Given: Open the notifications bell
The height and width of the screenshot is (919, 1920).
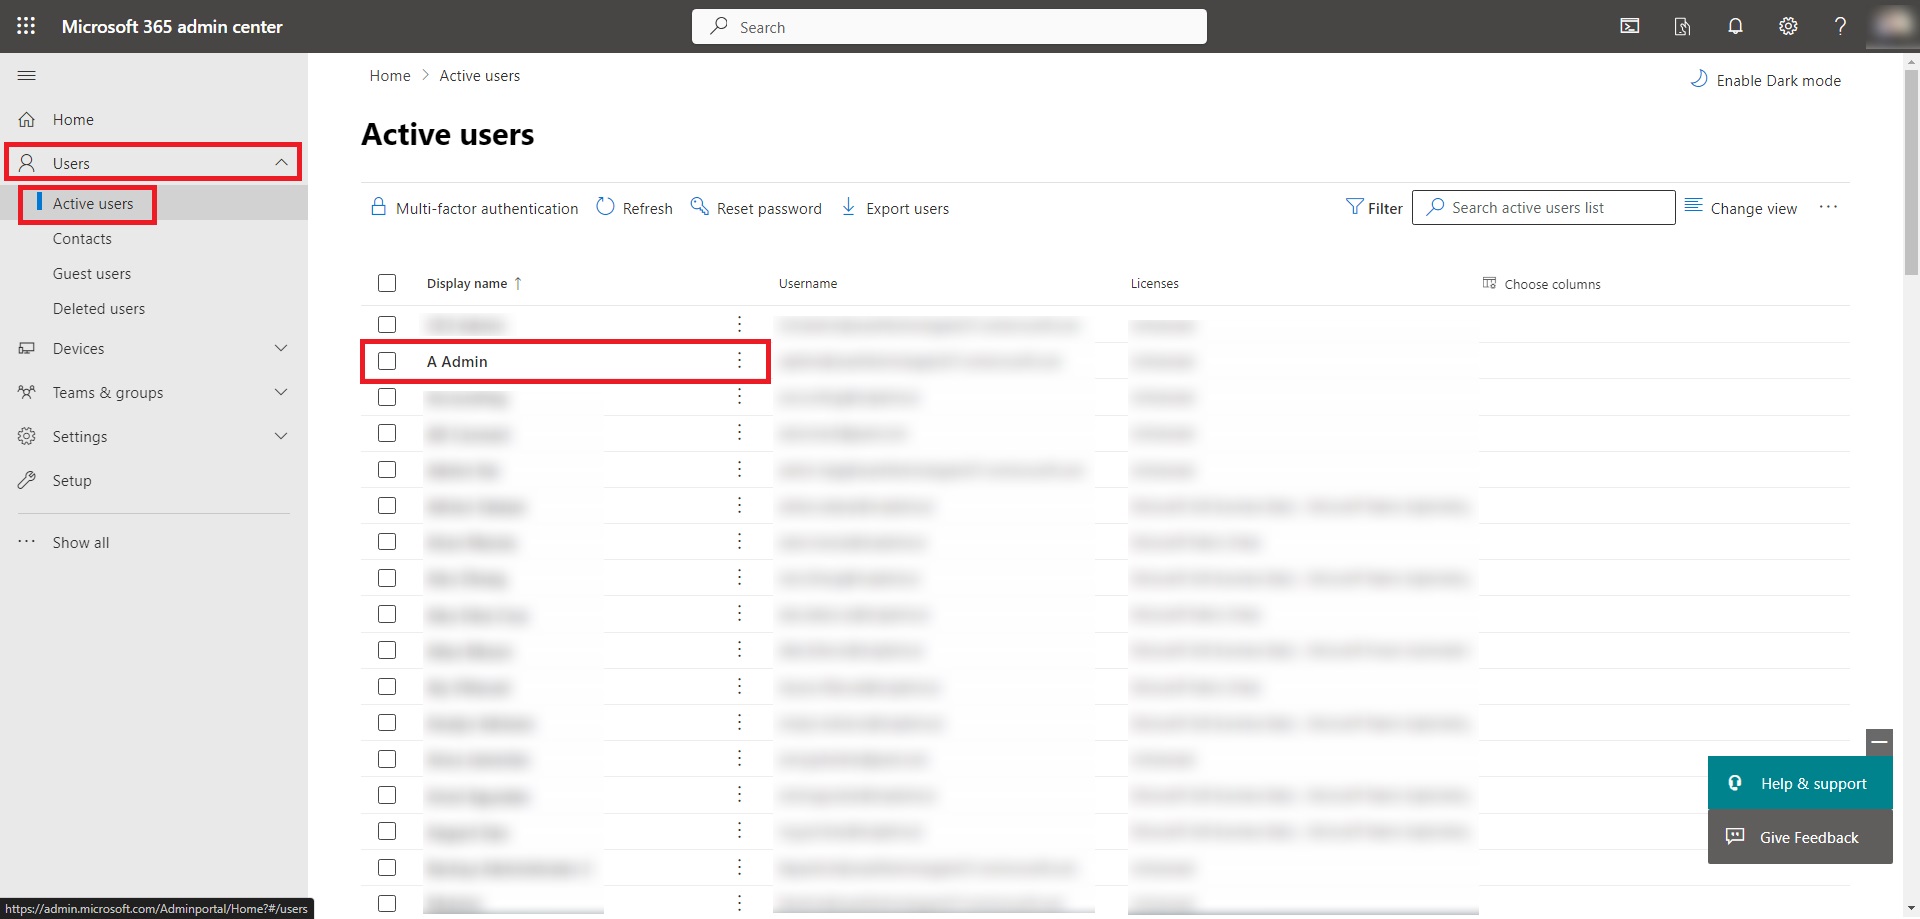Looking at the screenshot, I should (1735, 26).
